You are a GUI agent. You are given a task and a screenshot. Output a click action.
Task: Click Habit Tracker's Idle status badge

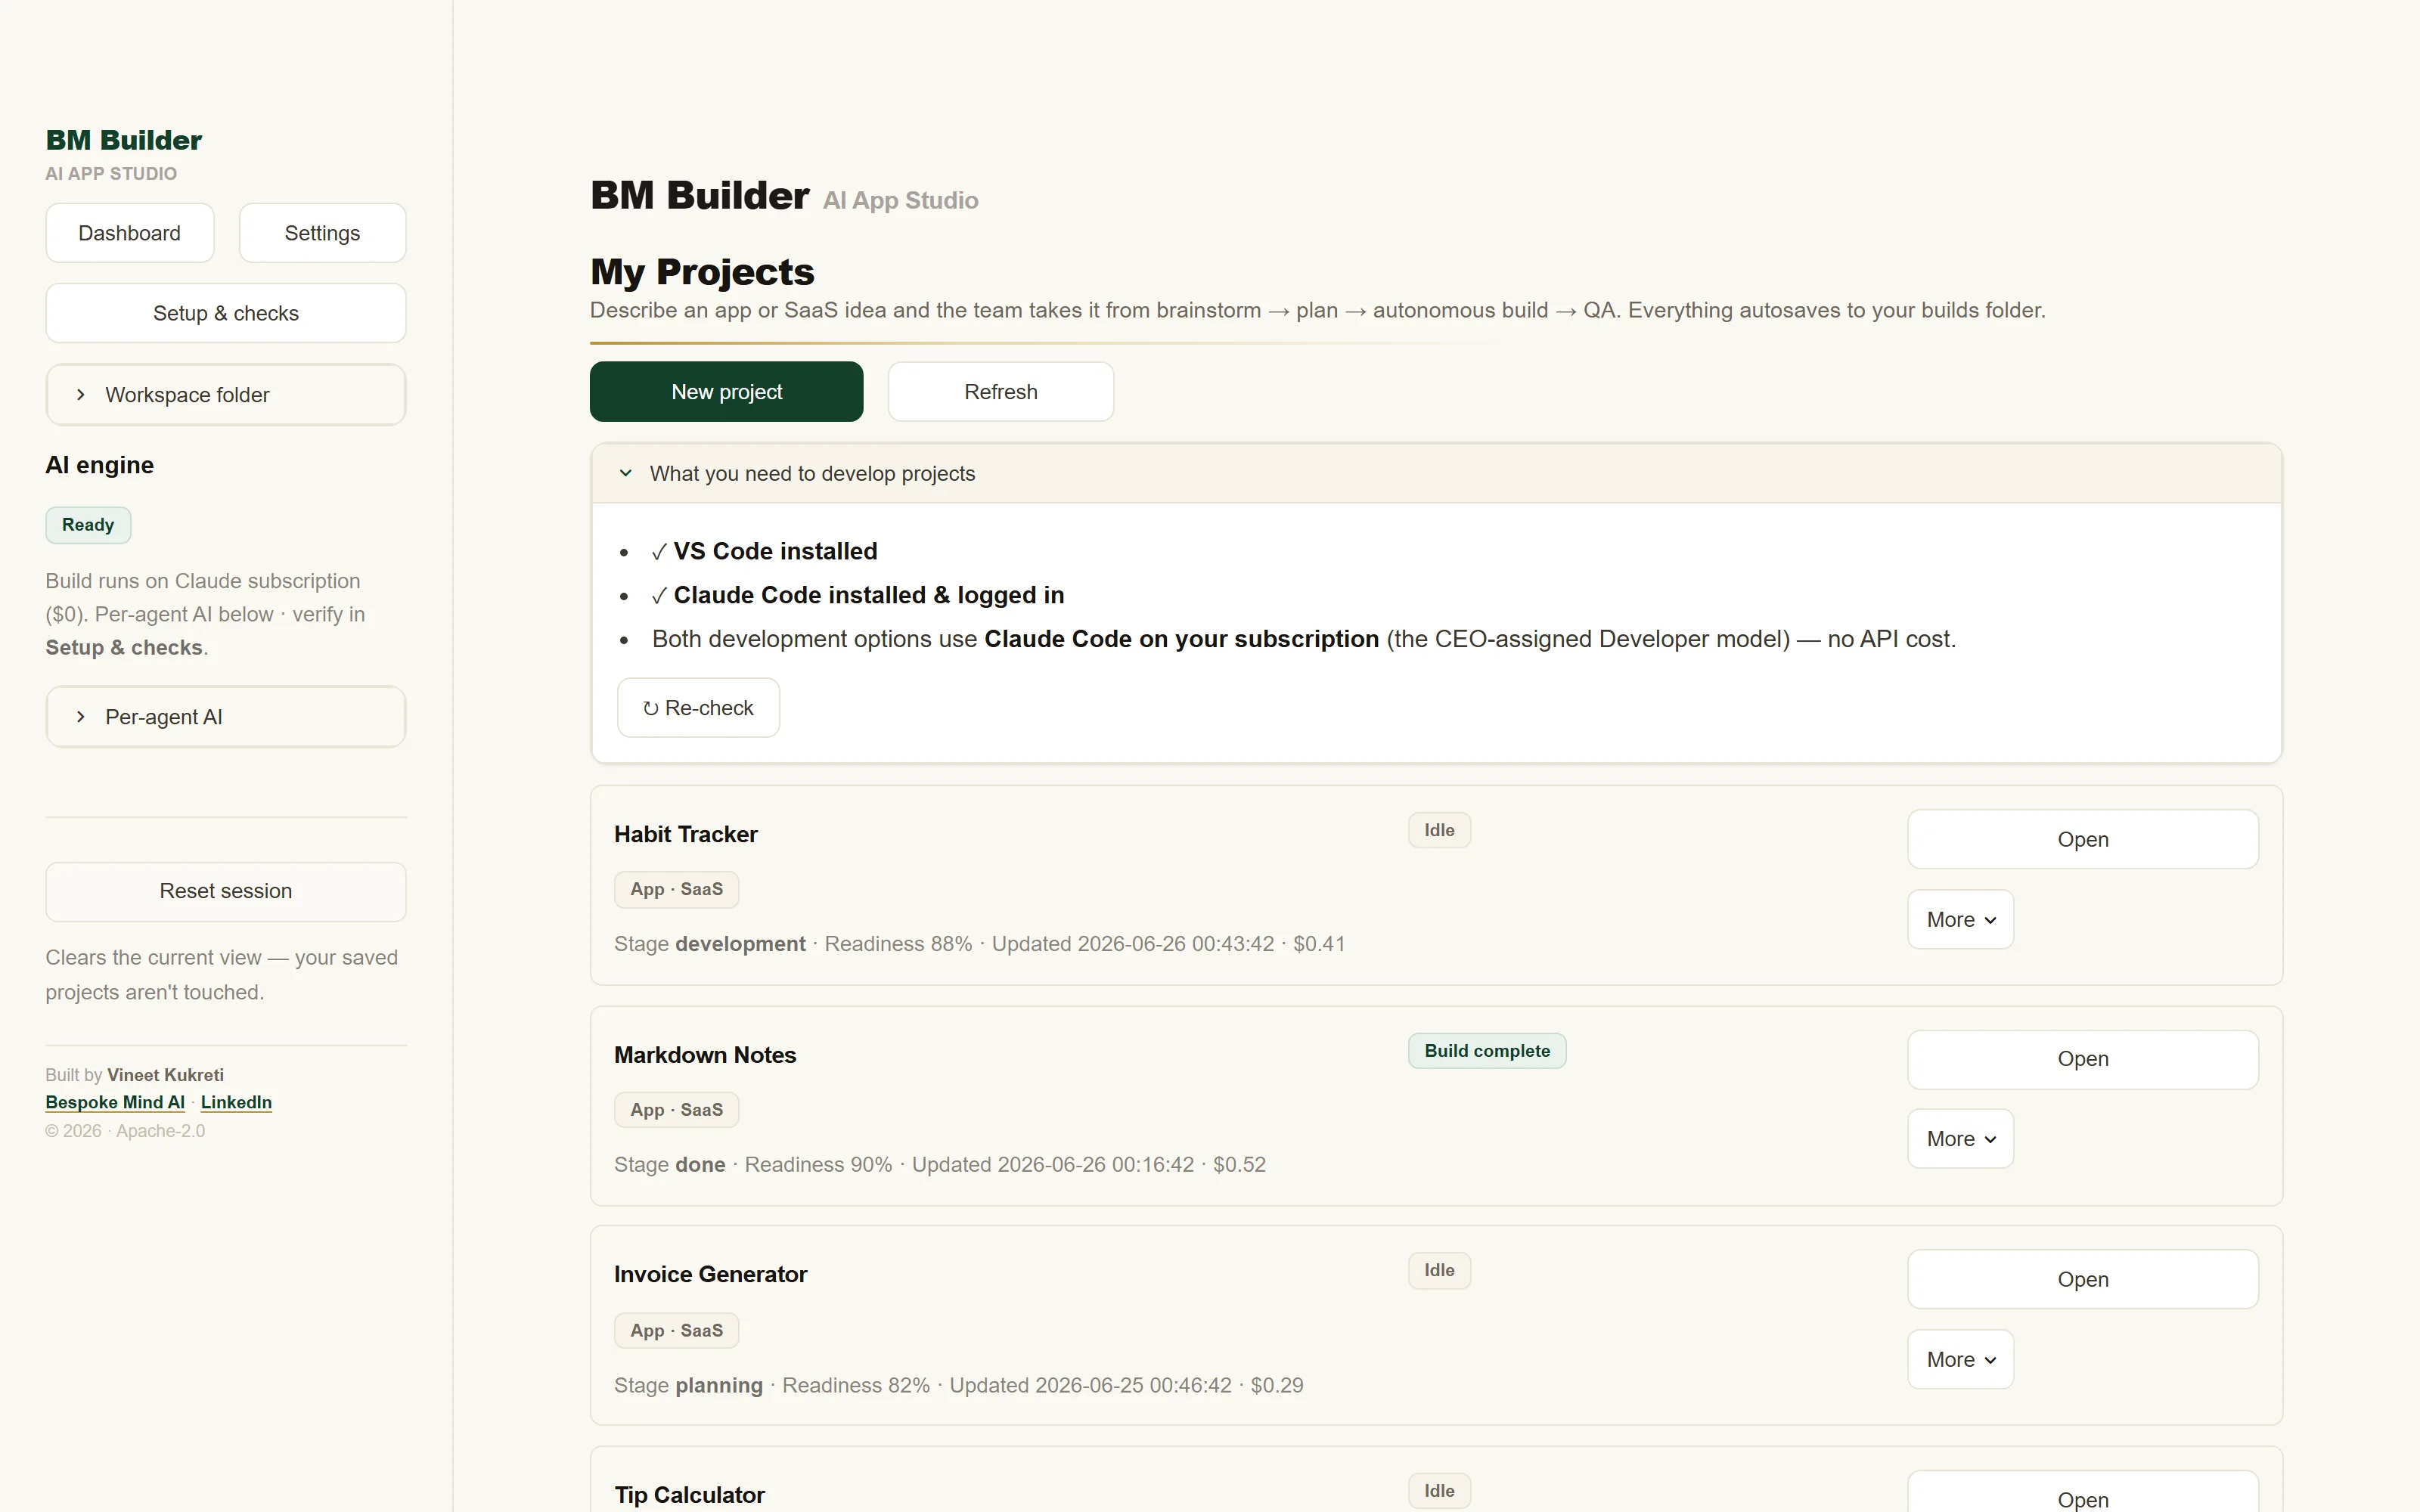pos(1439,830)
